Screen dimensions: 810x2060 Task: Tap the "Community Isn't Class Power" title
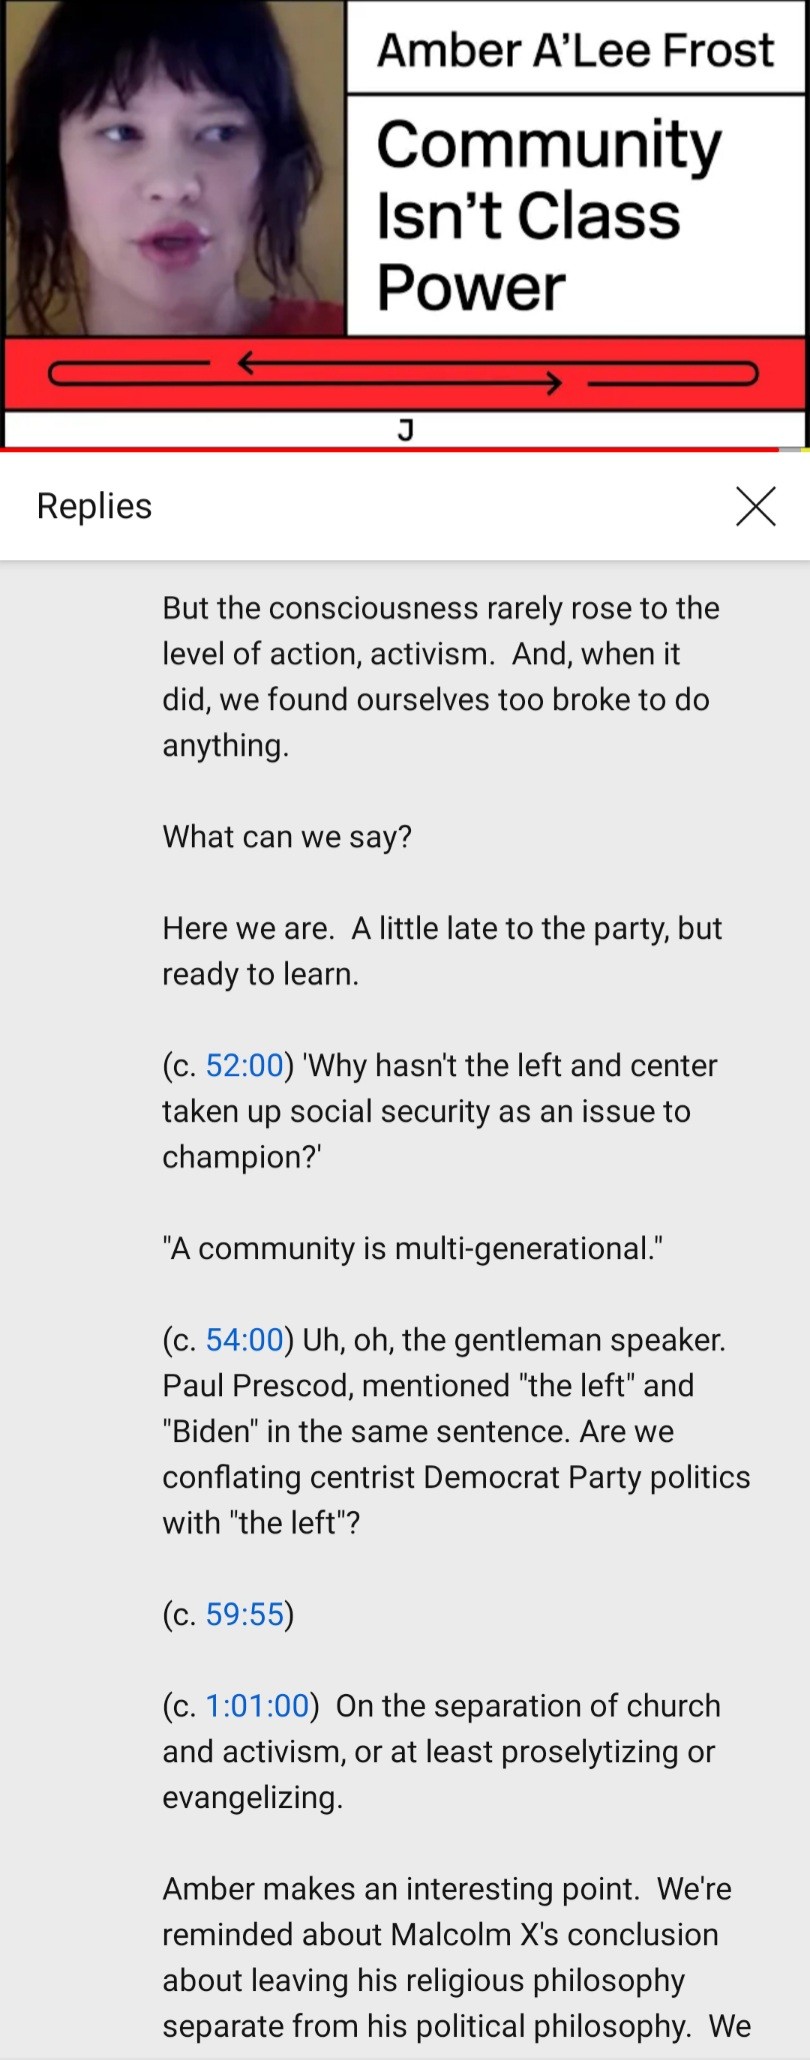pyautogui.click(x=548, y=215)
